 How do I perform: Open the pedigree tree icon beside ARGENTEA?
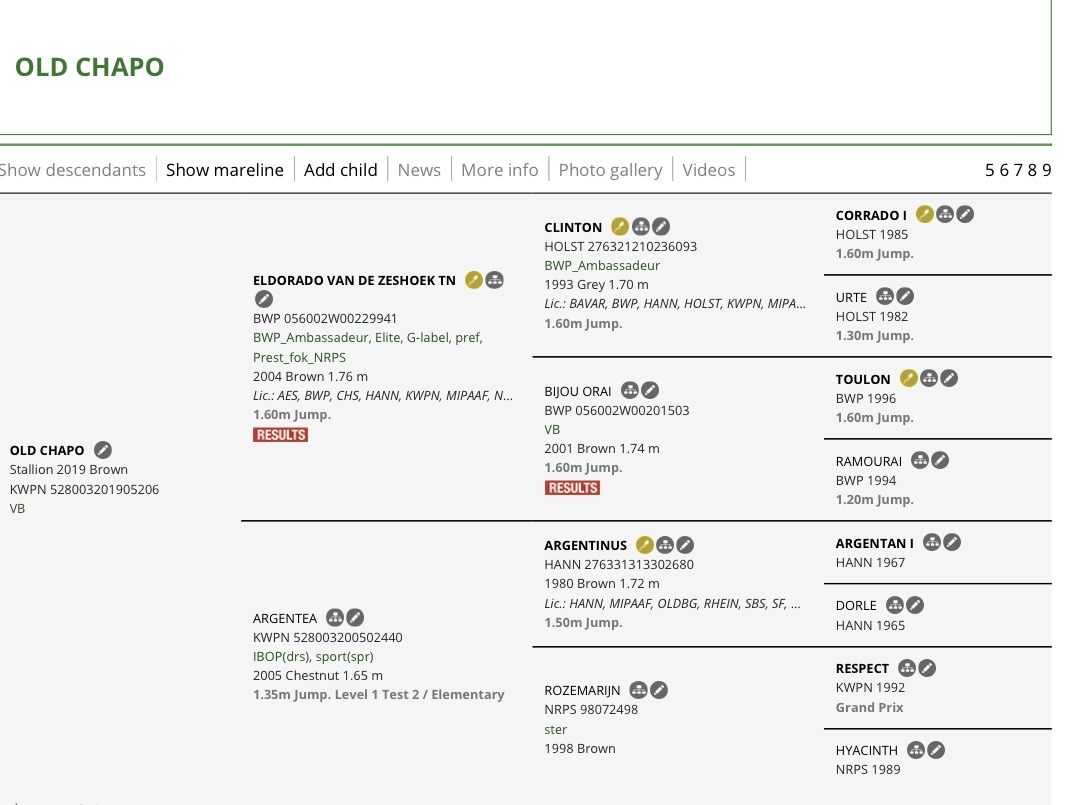(x=335, y=618)
